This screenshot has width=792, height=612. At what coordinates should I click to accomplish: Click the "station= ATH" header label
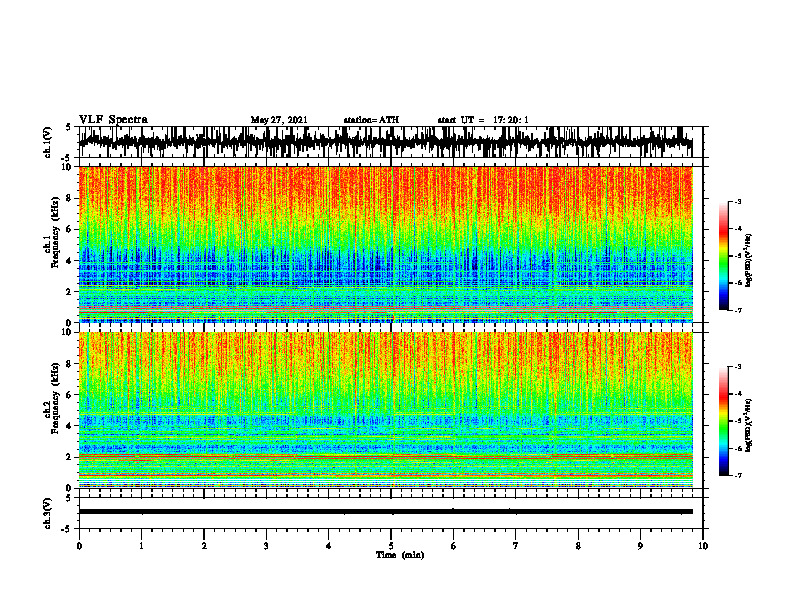(371, 120)
